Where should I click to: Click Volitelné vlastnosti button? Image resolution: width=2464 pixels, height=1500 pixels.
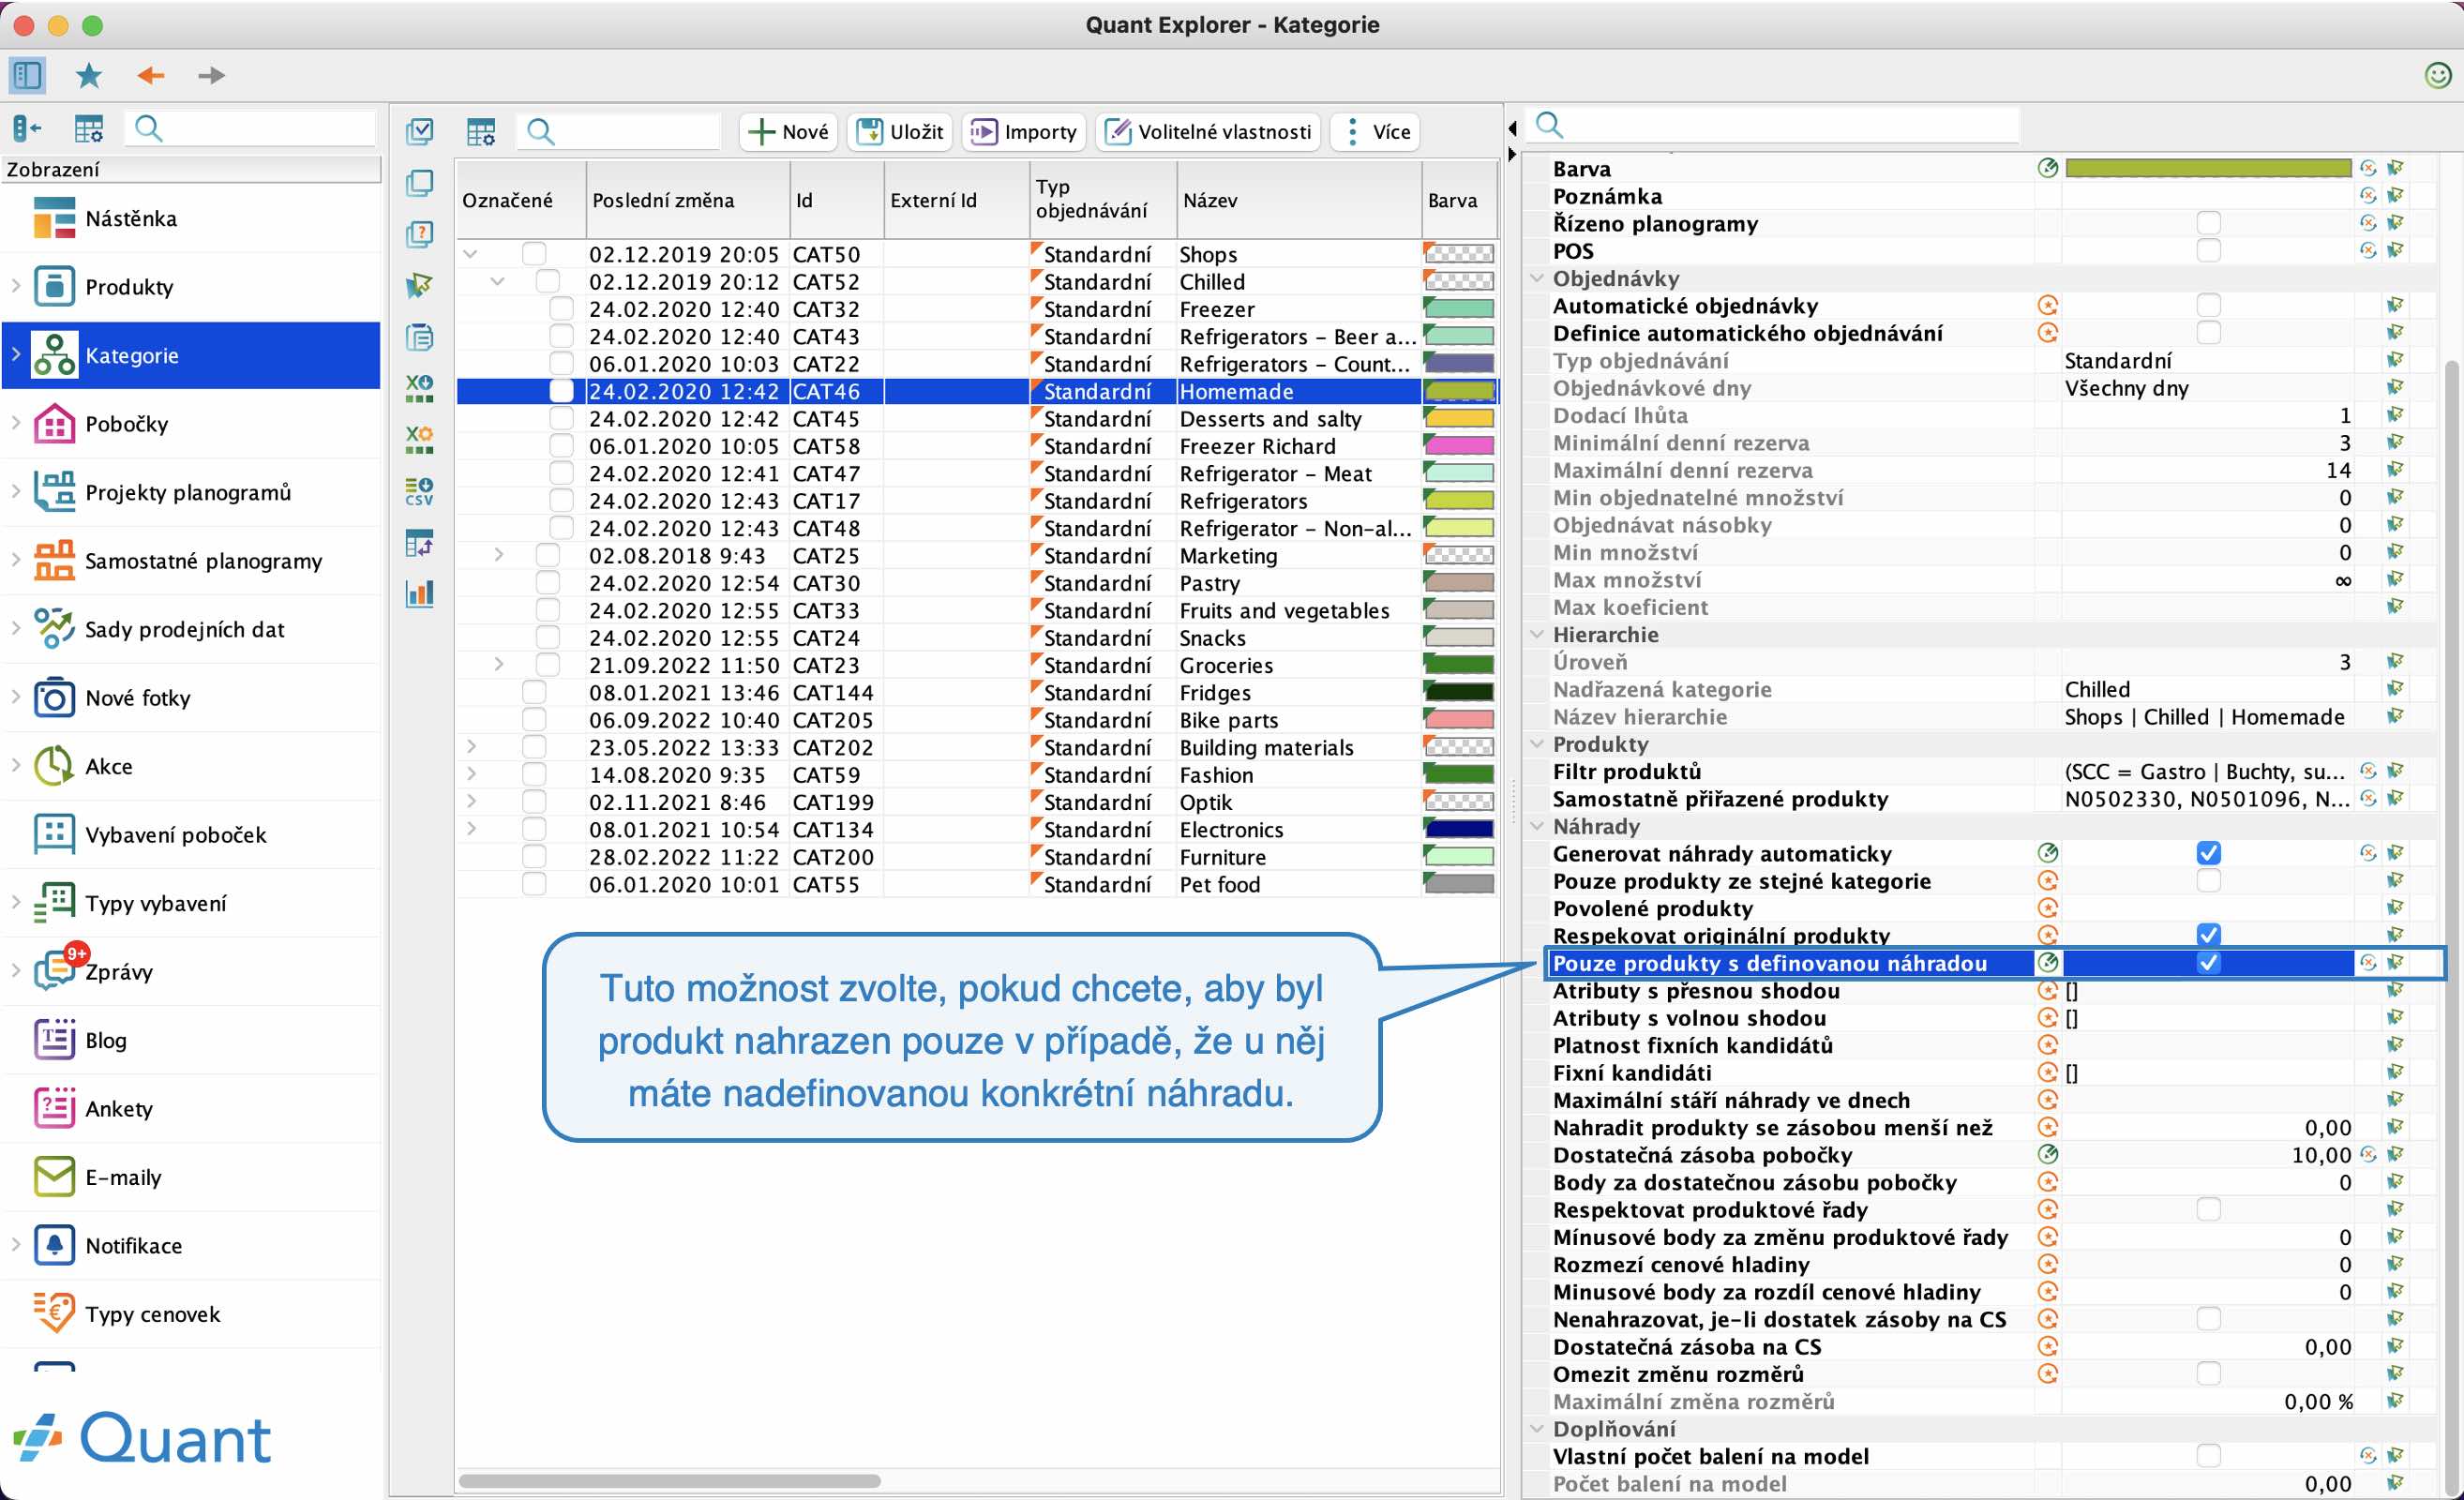(x=1208, y=132)
